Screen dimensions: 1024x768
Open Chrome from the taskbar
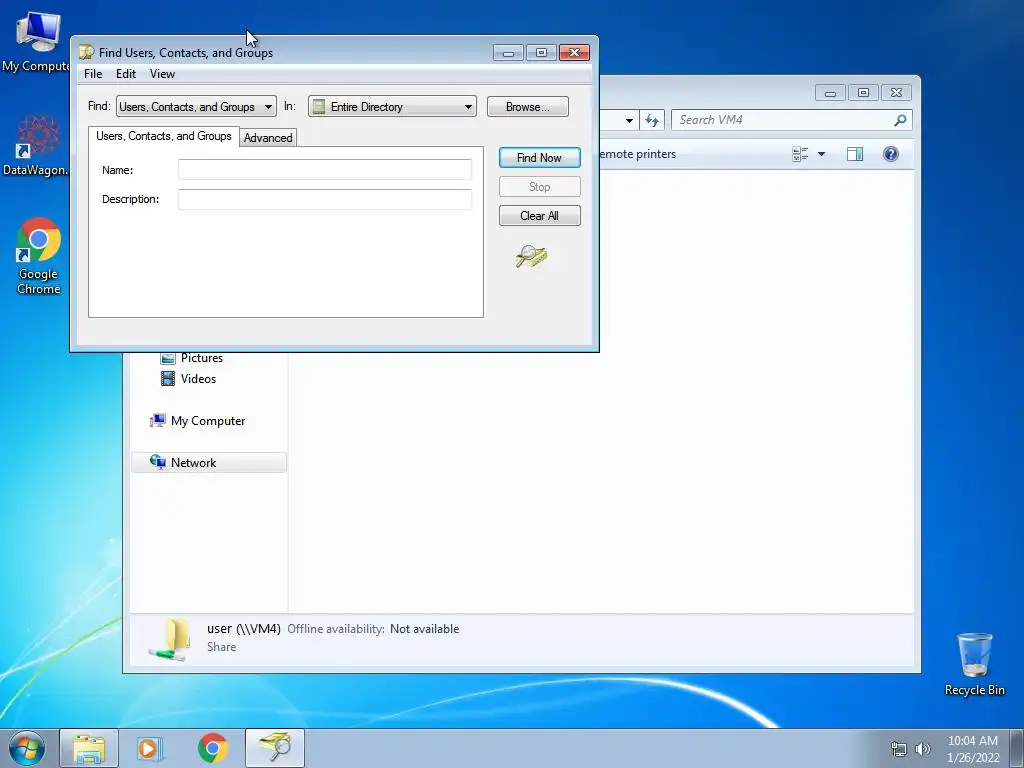click(x=212, y=748)
